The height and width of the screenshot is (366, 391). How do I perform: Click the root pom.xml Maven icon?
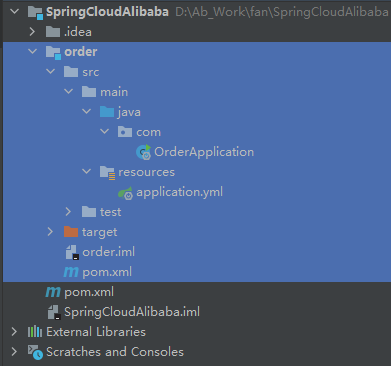(53, 292)
